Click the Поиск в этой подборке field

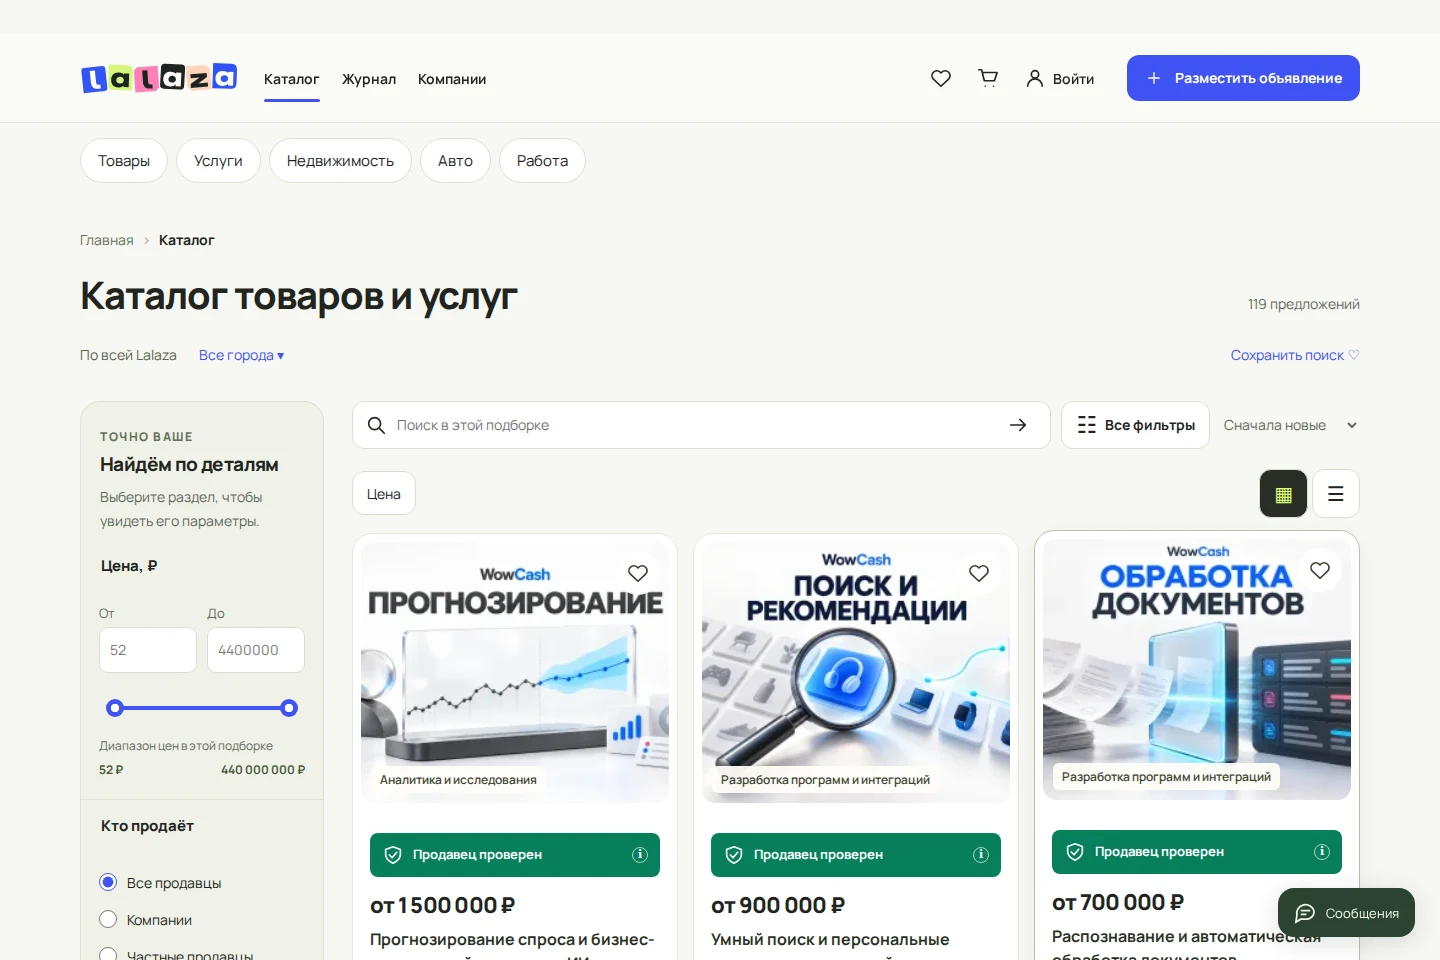pyautogui.click(x=700, y=425)
